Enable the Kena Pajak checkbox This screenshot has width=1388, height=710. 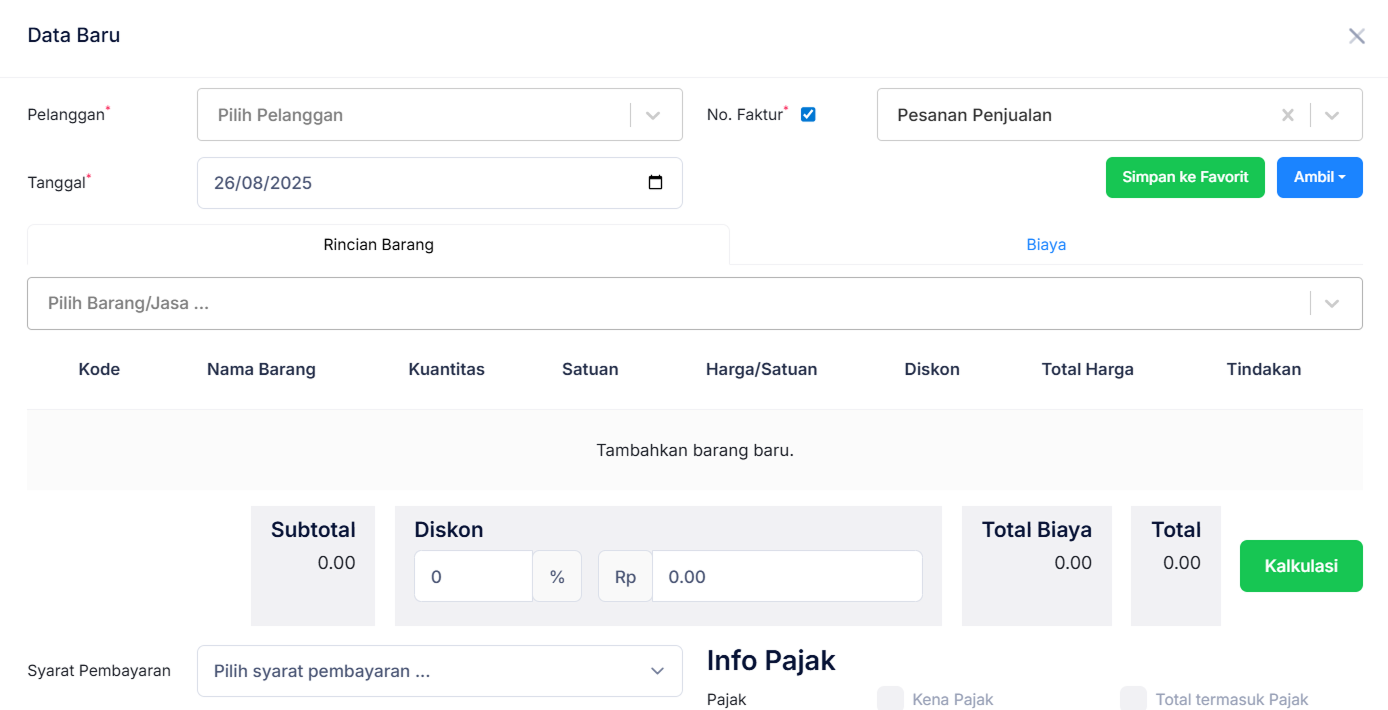[889, 698]
